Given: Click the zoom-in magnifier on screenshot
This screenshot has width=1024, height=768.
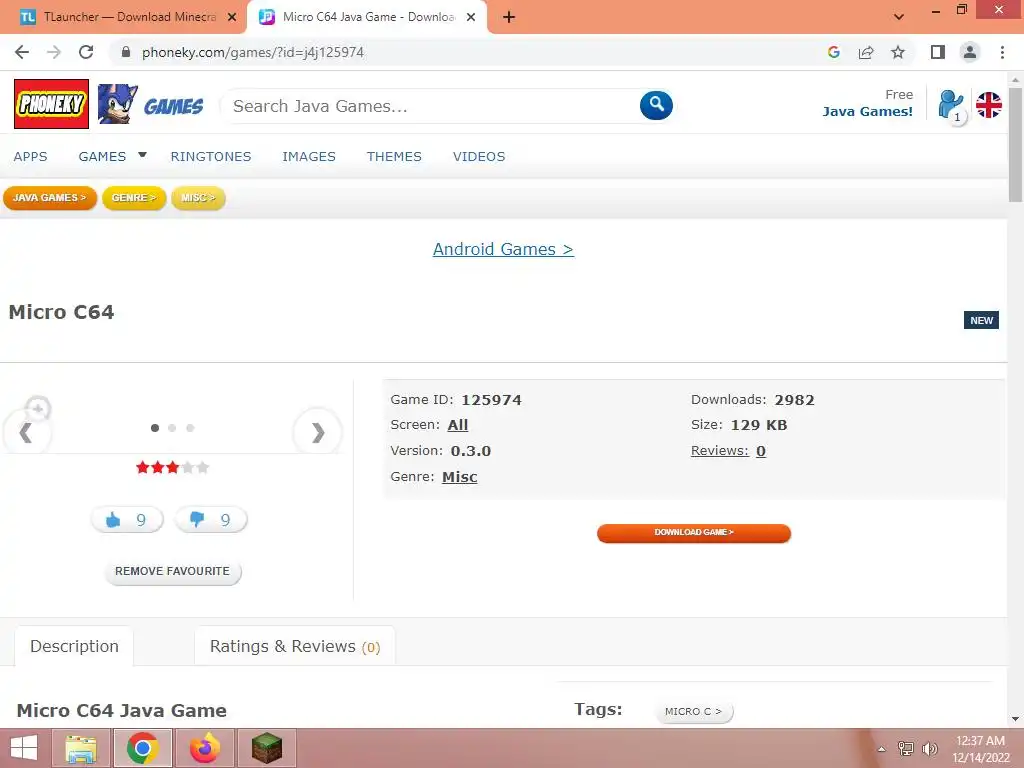Looking at the screenshot, I should click(37, 409).
